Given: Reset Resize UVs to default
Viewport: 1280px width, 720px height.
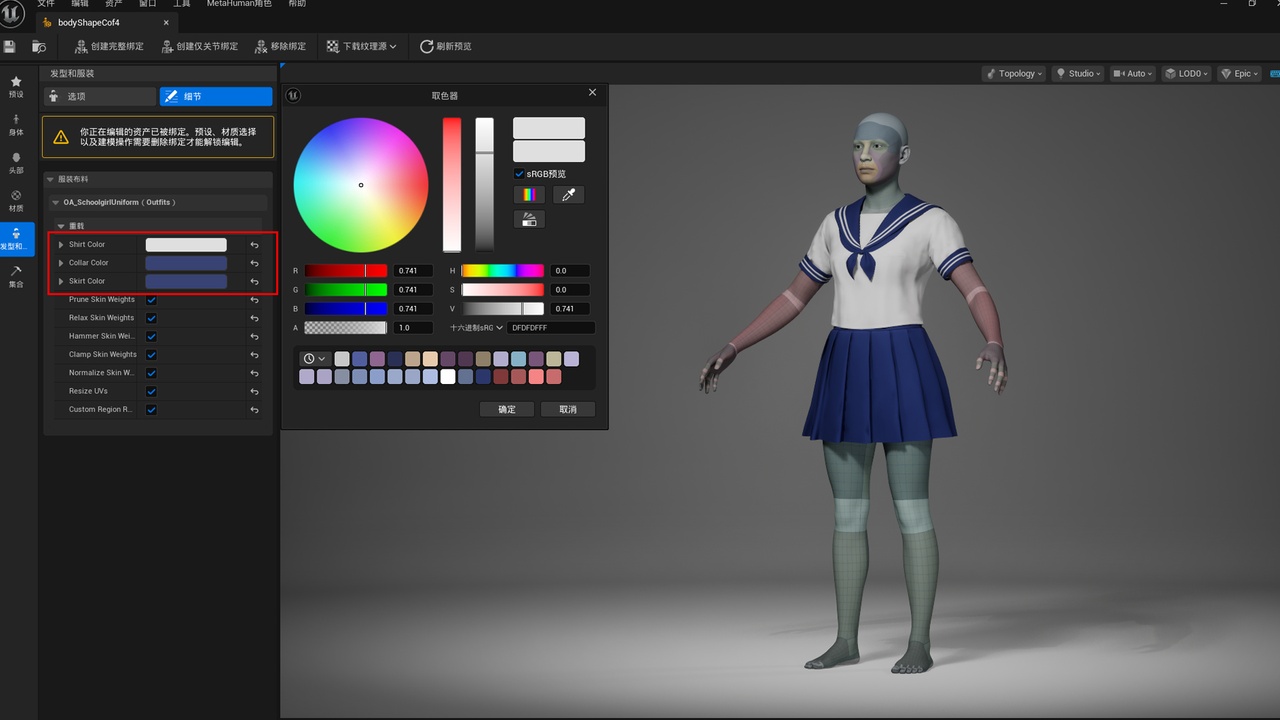Looking at the screenshot, I should click(254, 392).
